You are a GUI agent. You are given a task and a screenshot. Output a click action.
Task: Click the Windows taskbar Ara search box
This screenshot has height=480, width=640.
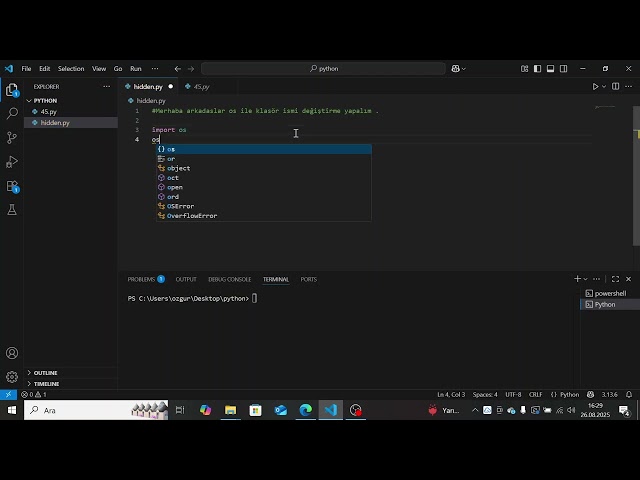coord(96,410)
